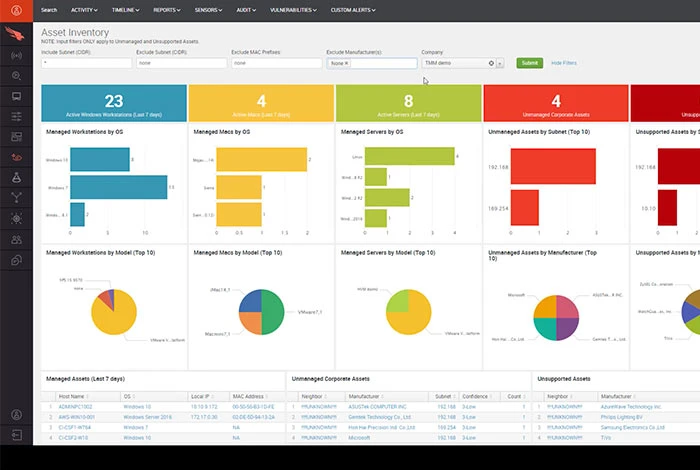700x470 pixels.
Task: Expand the Sensors menu in the top bar
Action: point(208,10)
